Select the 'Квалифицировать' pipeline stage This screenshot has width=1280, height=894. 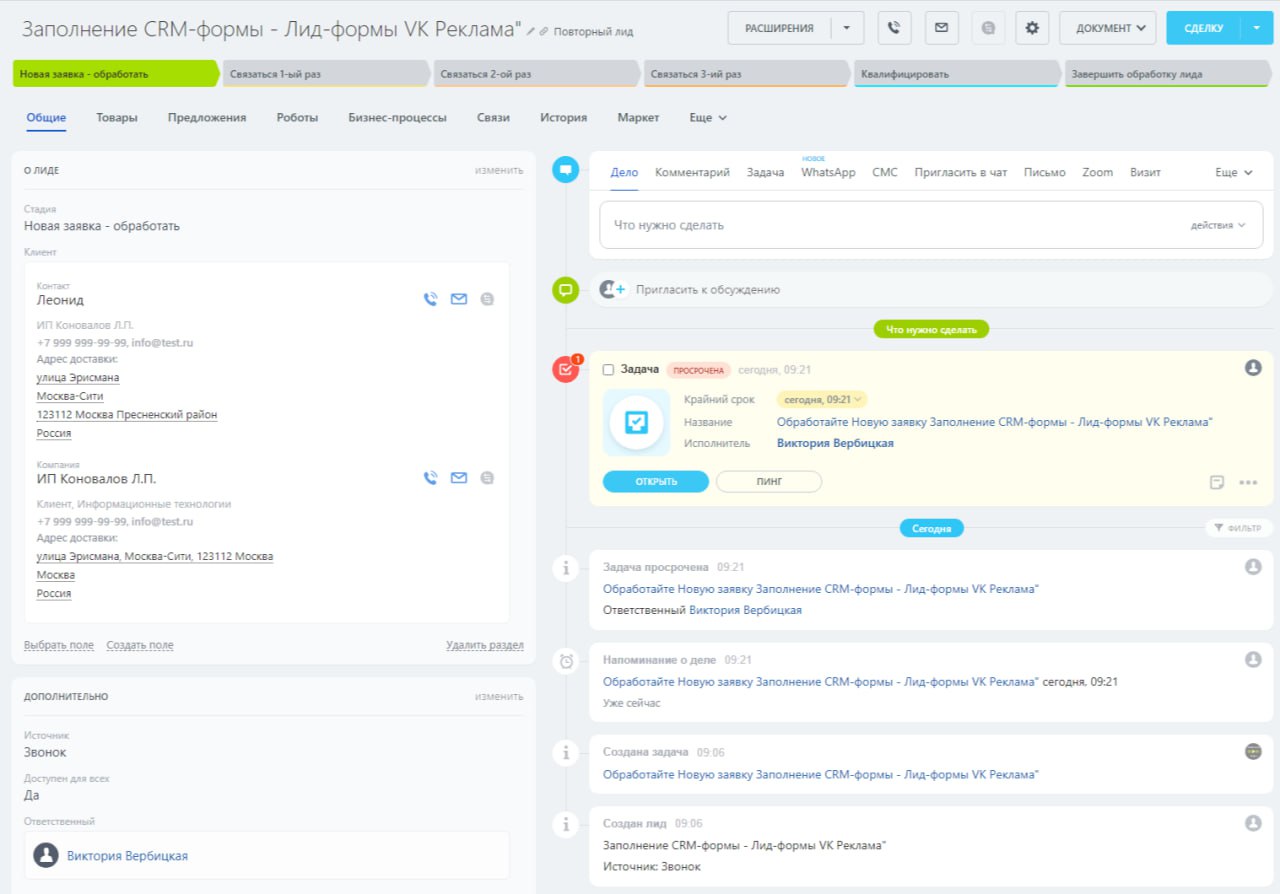[953, 74]
